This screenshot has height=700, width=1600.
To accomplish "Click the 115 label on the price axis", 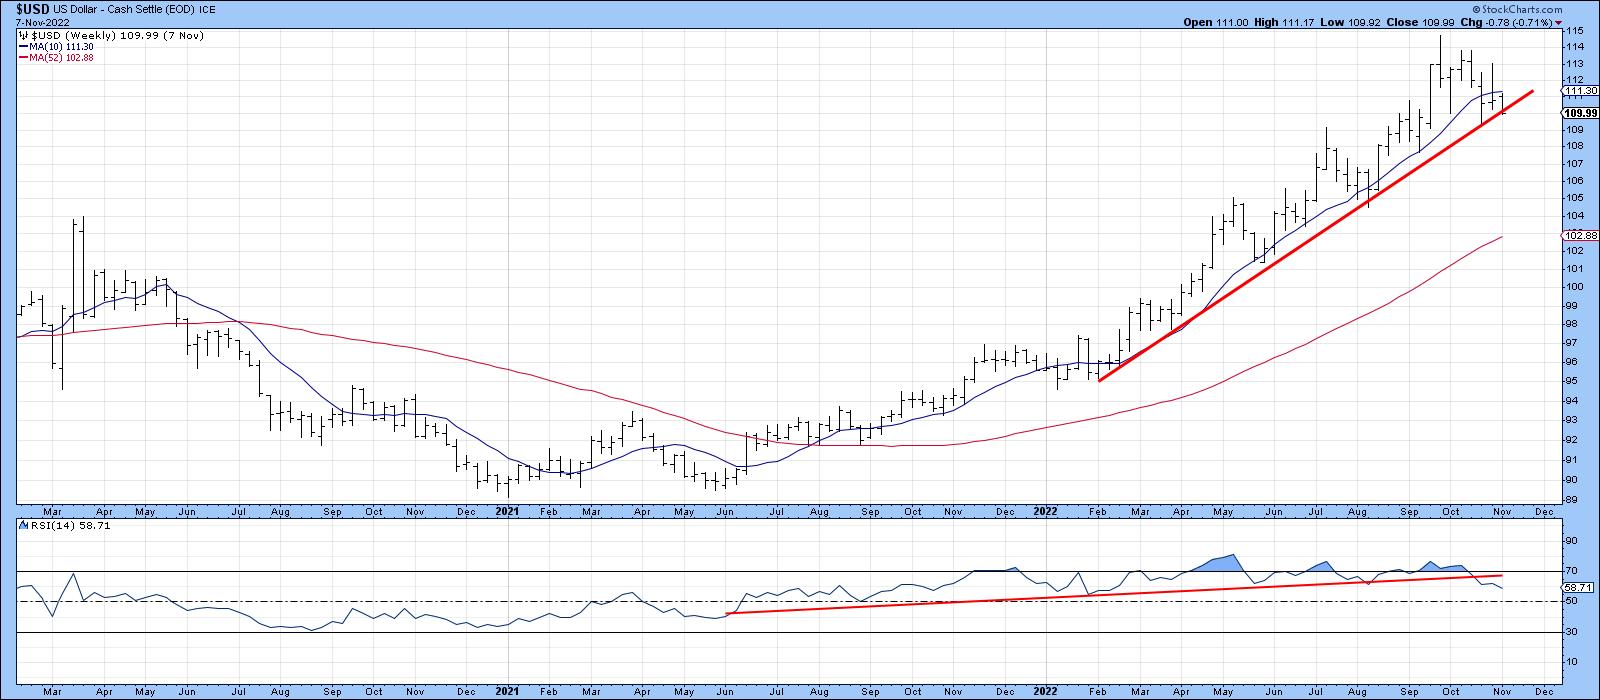I will [x=1572, y=31].
